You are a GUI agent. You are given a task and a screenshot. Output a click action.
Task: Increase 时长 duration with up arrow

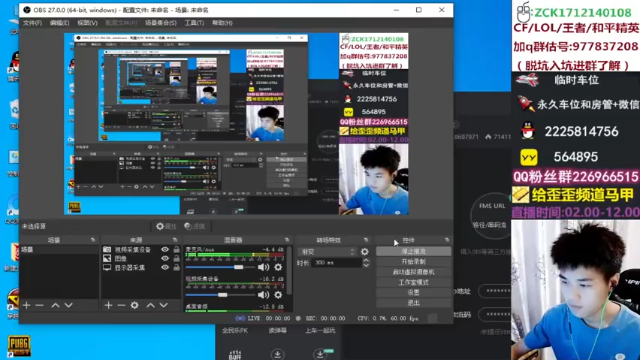[x=366, y=260]
